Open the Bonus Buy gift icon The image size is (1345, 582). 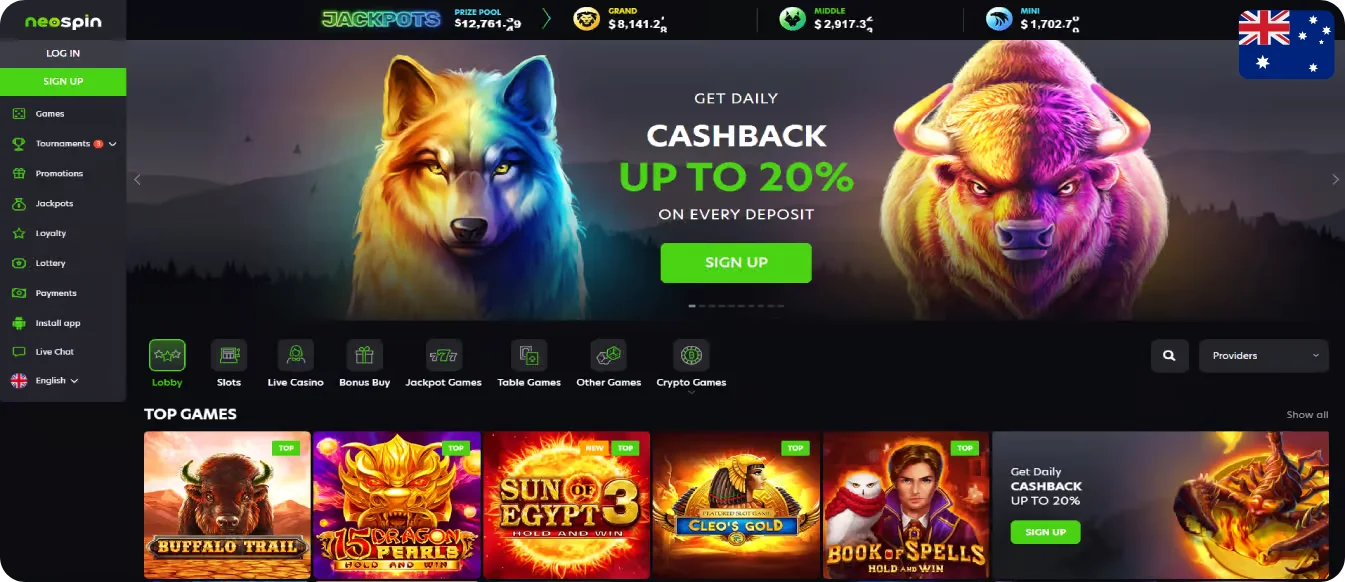click(364, 355)
